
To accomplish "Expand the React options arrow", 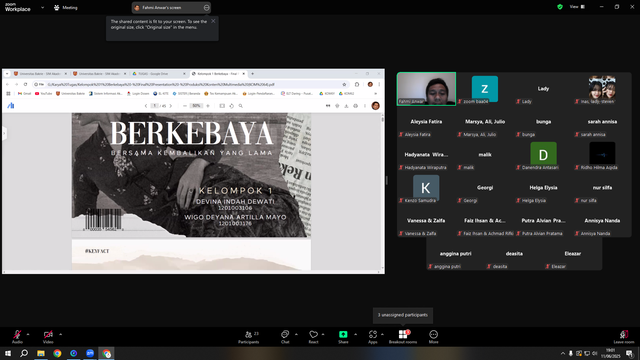I will tap(323, 334).
